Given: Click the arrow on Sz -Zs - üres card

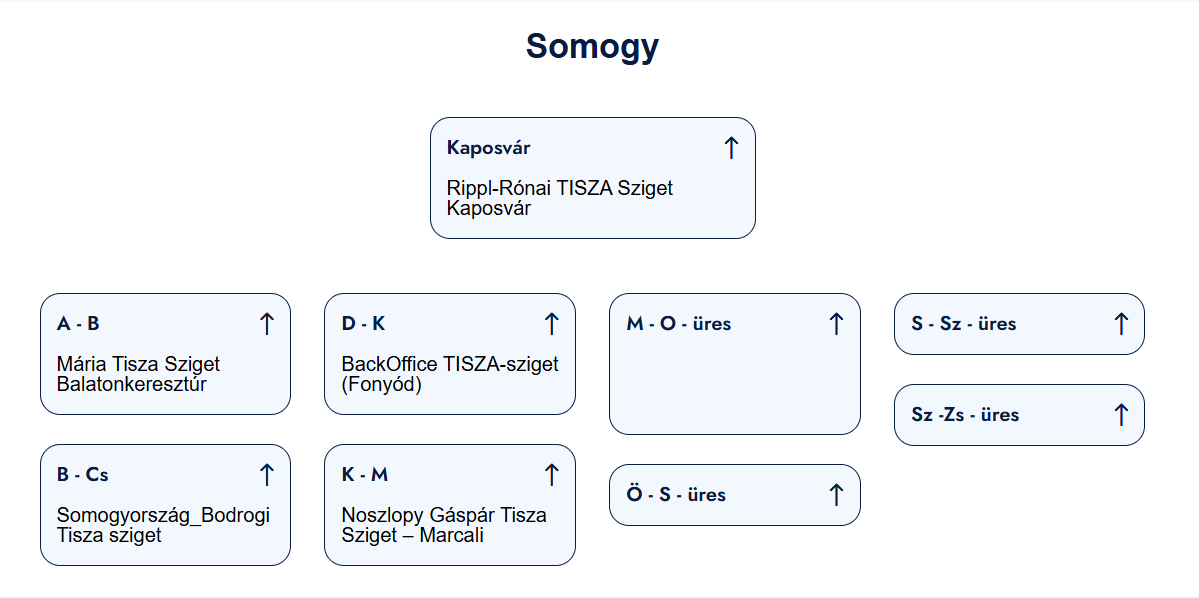Looking at the screenshot, I should (1121, 415).
